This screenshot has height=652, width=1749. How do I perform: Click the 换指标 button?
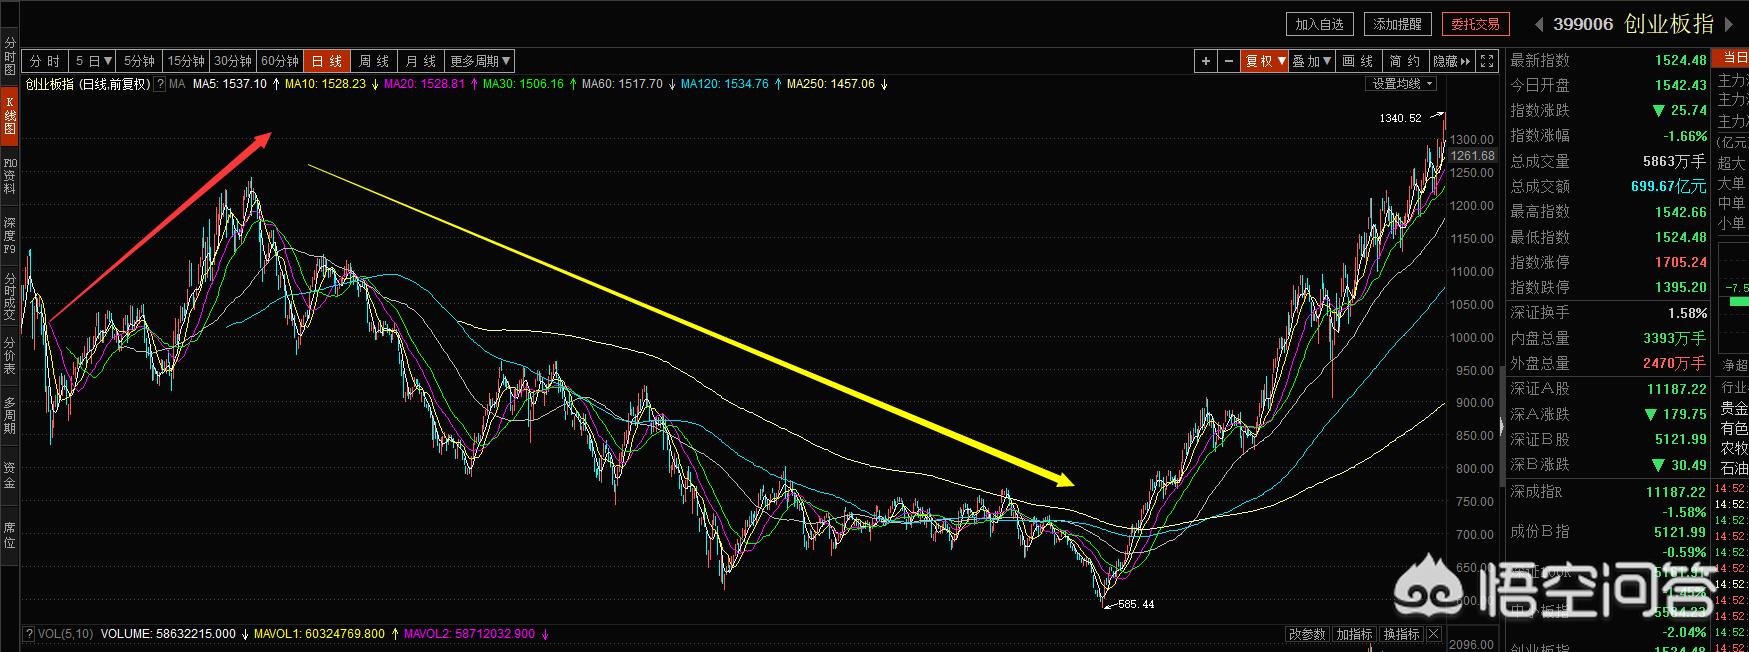(x=1401, y=634)
